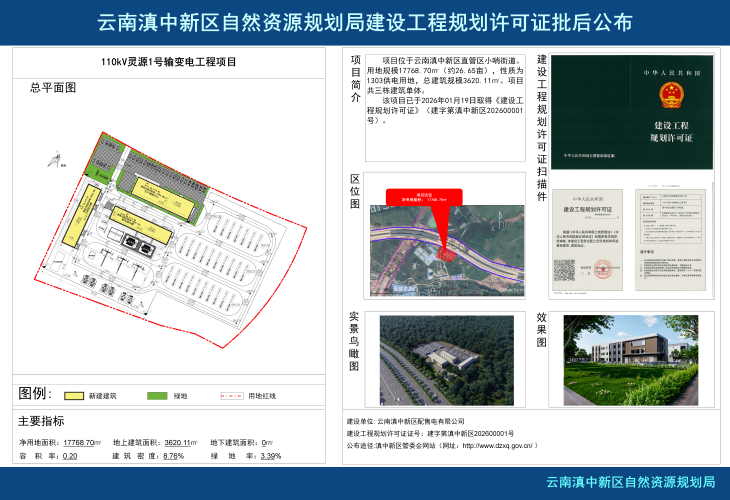
Task: Click the red callout label on location map
Action: point(424,197)
